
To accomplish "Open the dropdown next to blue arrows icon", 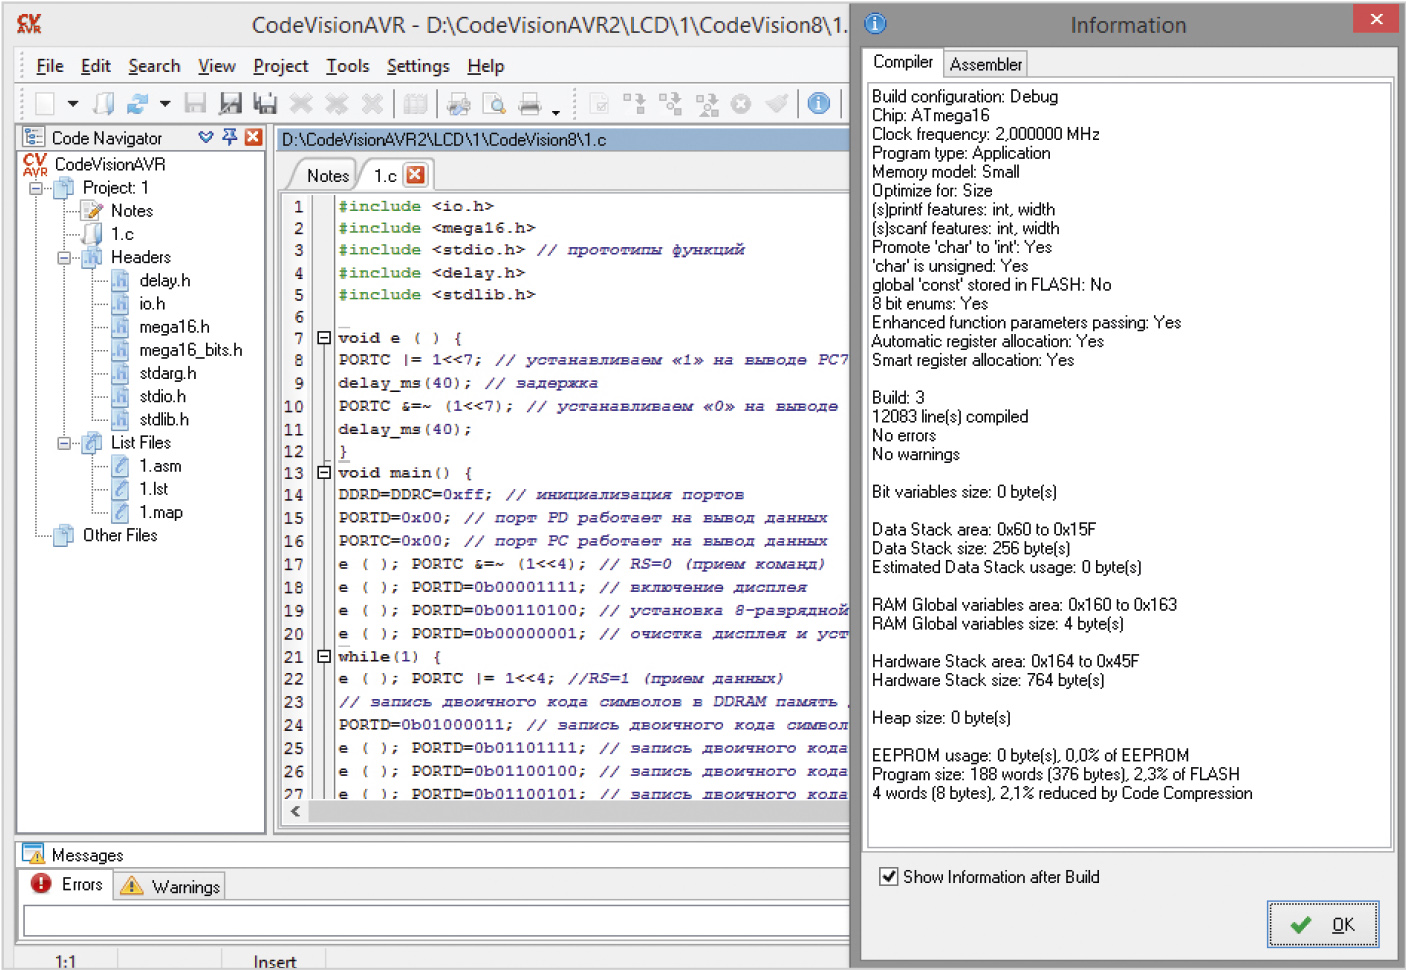I will click(x=165, y=103).
